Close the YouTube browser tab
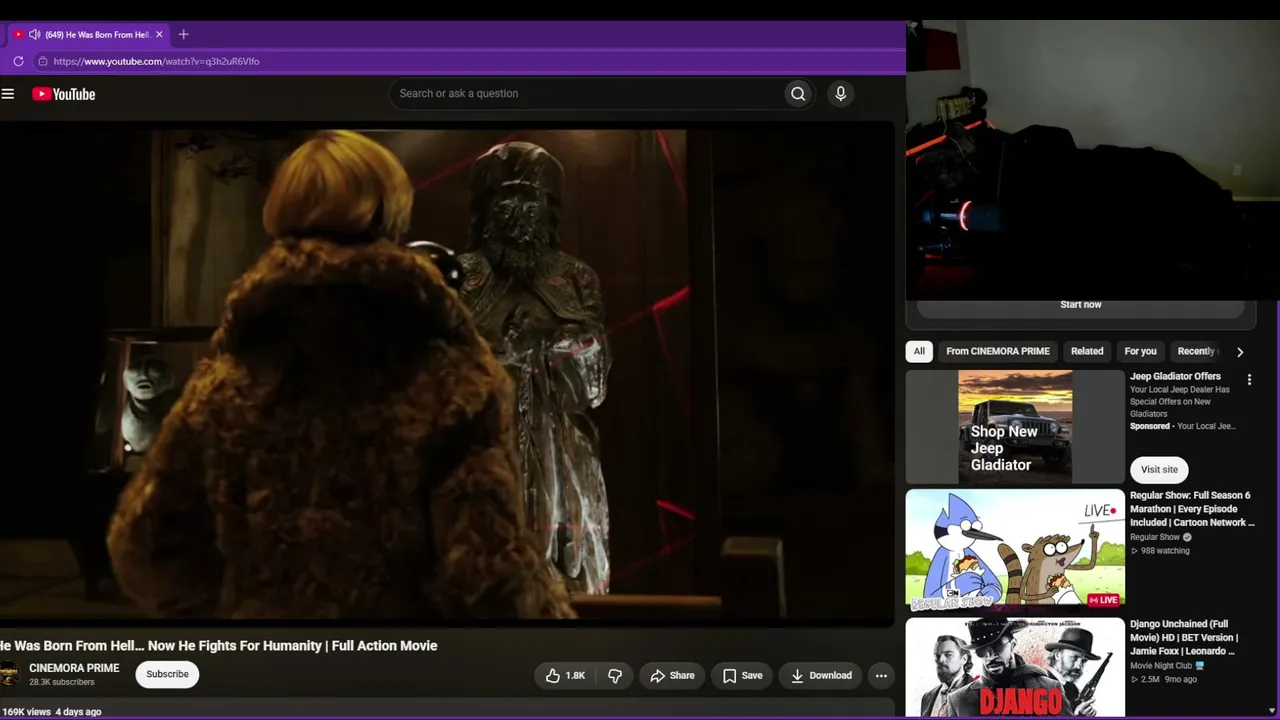 158,34
